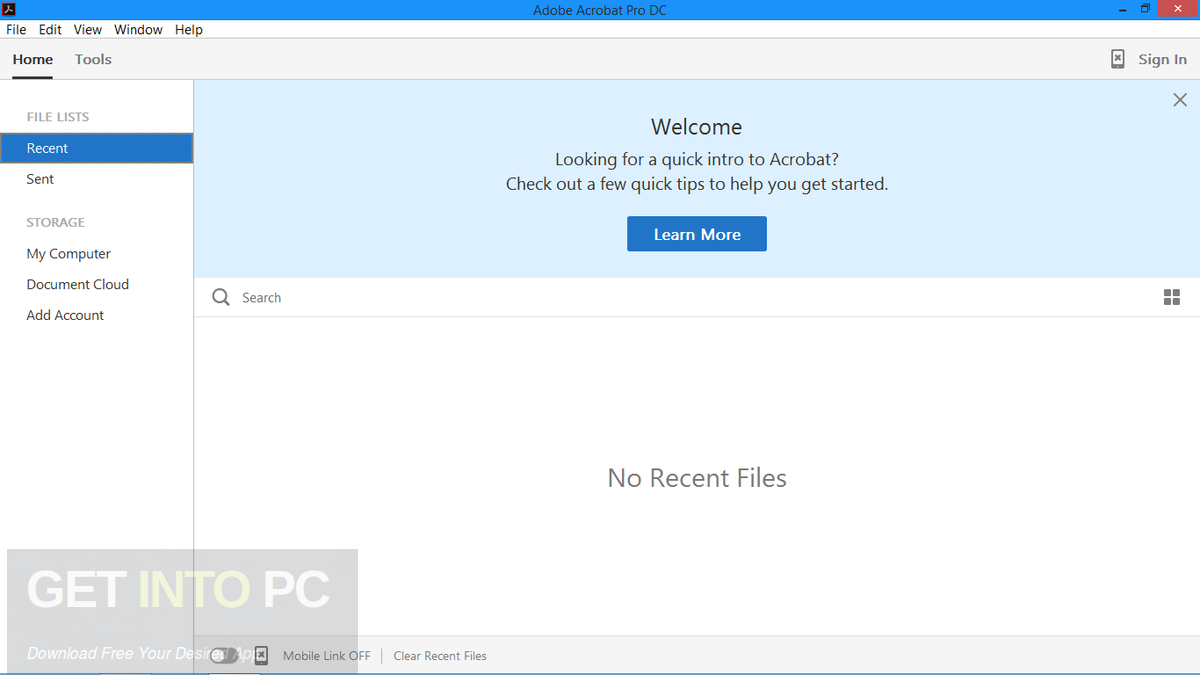The height and width of the screenshot is (675, 1200).
Task: Click the Learn More button
Action: pyautogui.click(x=697, y=234)
